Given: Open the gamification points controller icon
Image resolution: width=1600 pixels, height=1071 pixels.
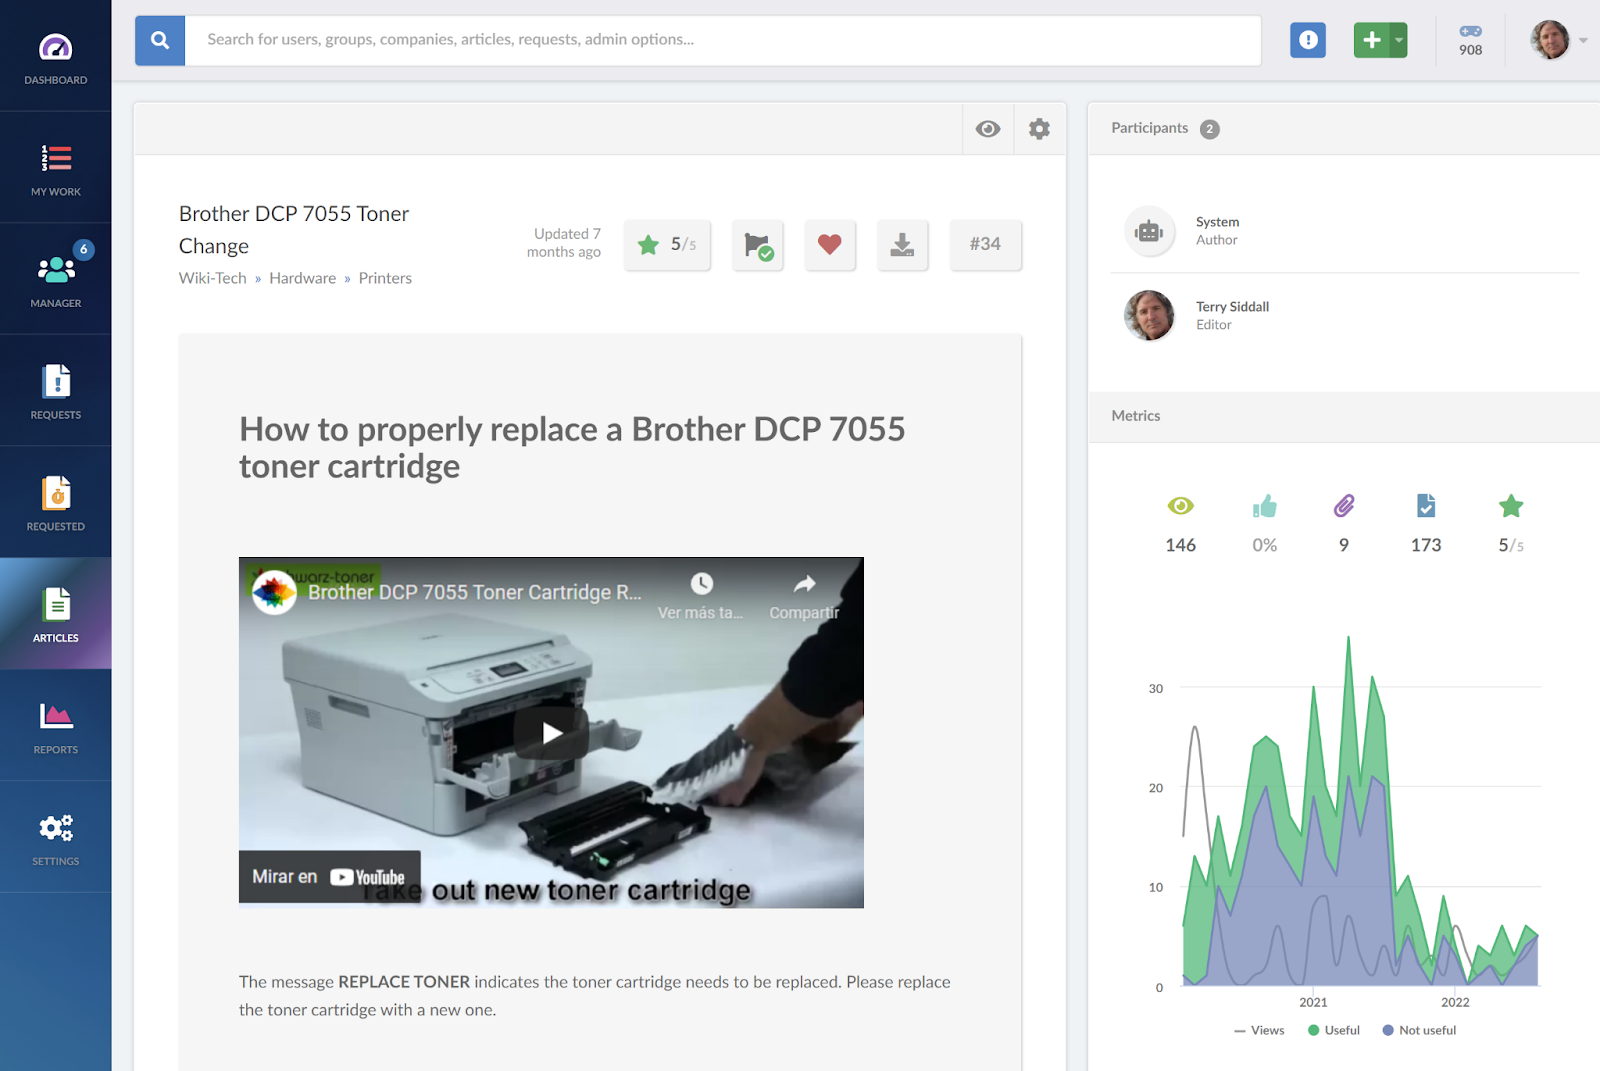Looking at the screenshot, I should 1469,33.
